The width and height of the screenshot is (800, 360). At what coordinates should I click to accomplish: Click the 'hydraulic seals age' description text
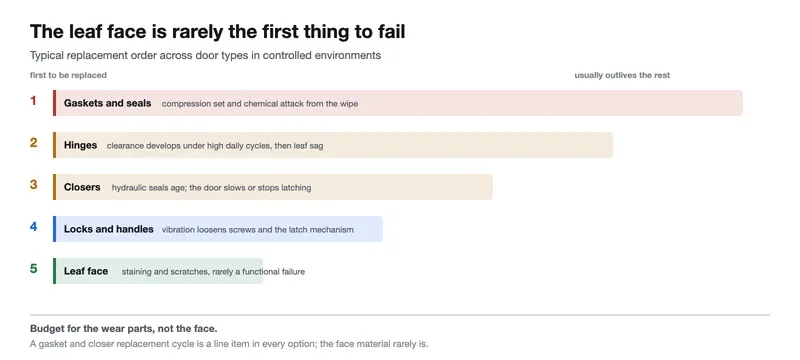pyautogui.click(x=211, y=188)
